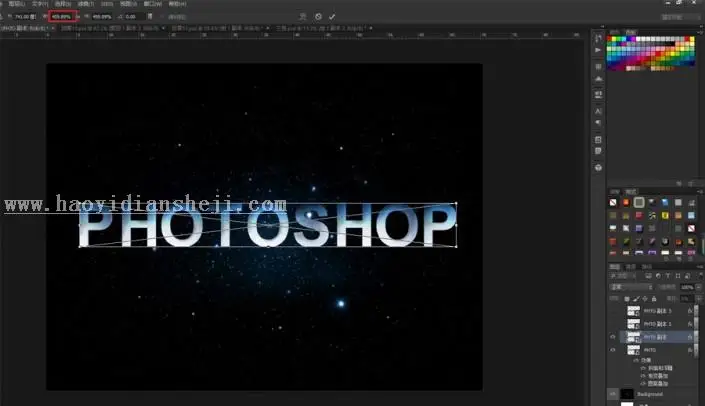Screen dimensions: 705x406
Task: Open the 文字(Y) menu
Action: tap(40, 4)
